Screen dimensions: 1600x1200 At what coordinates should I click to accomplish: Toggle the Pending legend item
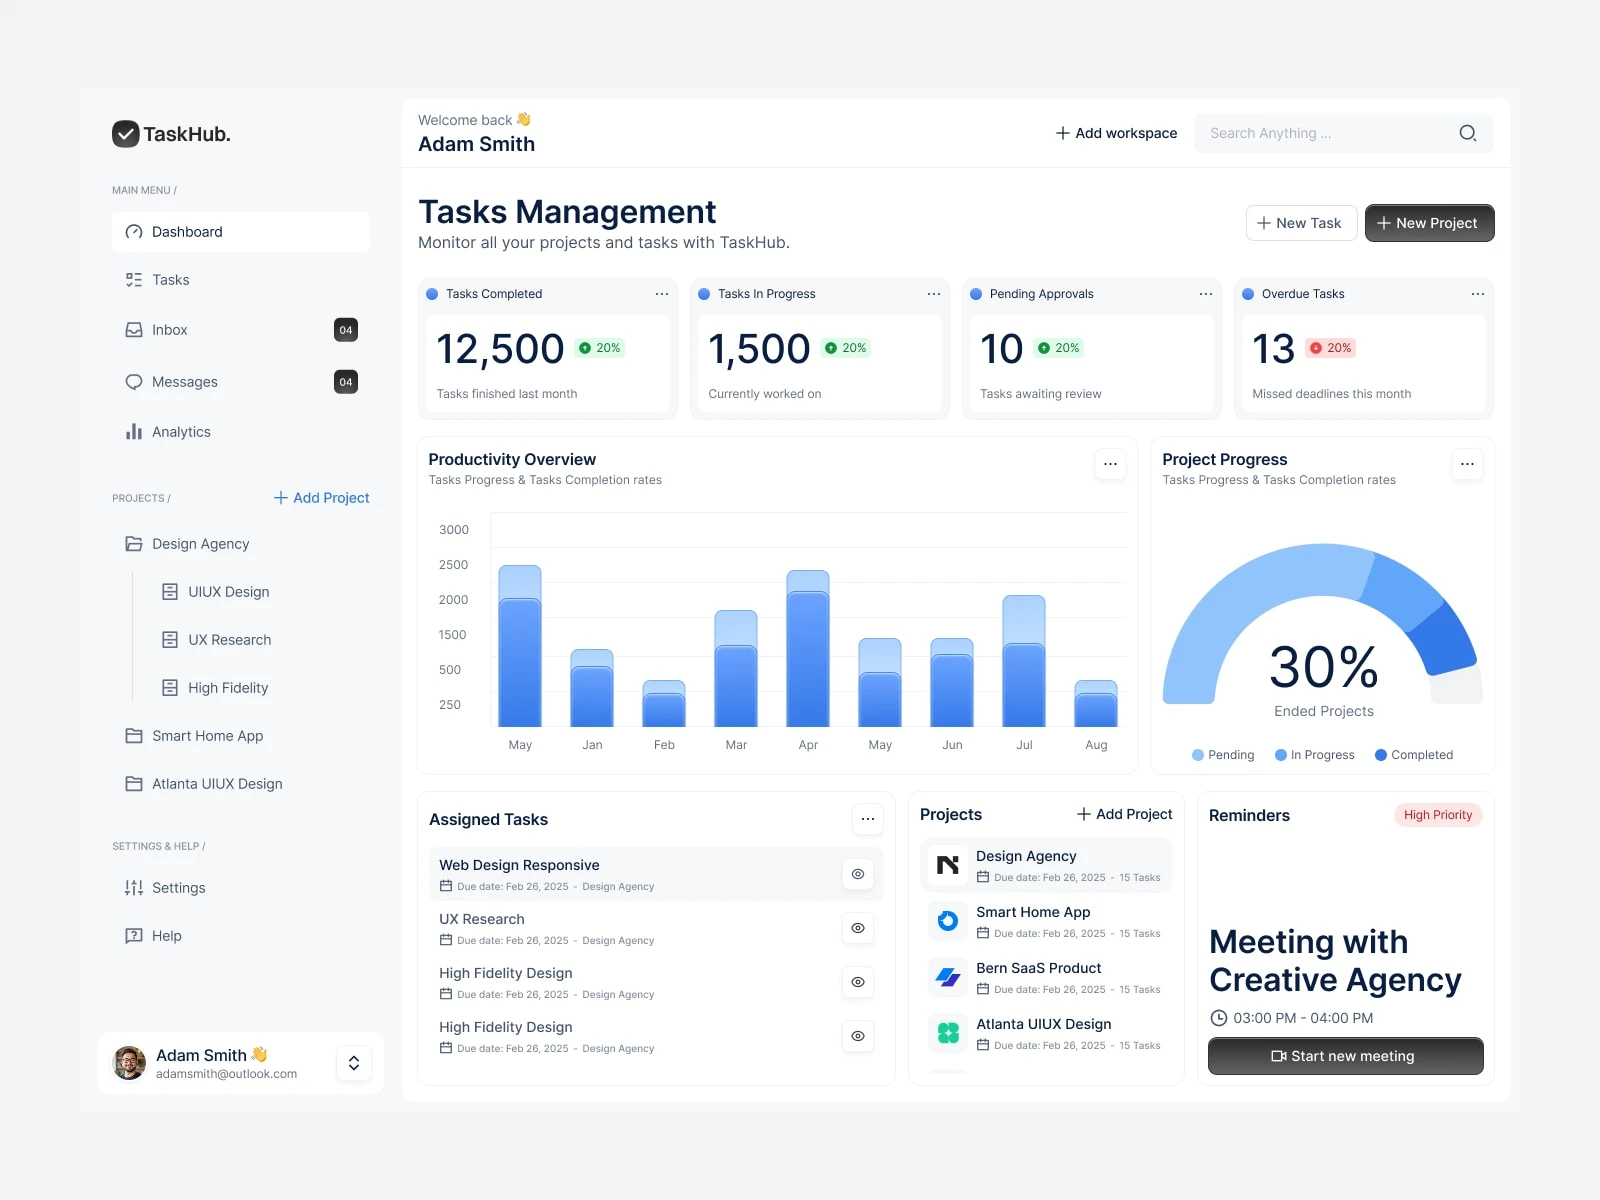click(x=1223, y=755)
